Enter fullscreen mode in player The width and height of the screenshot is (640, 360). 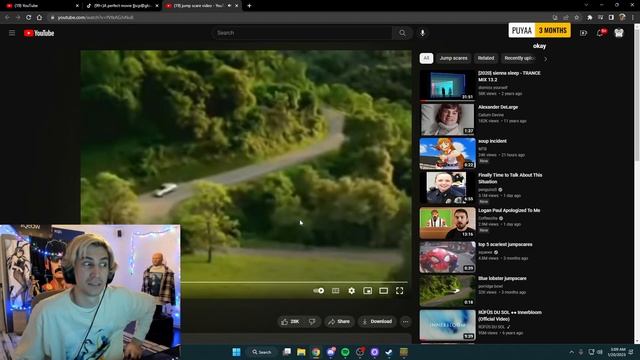click(x=400, y=291)
